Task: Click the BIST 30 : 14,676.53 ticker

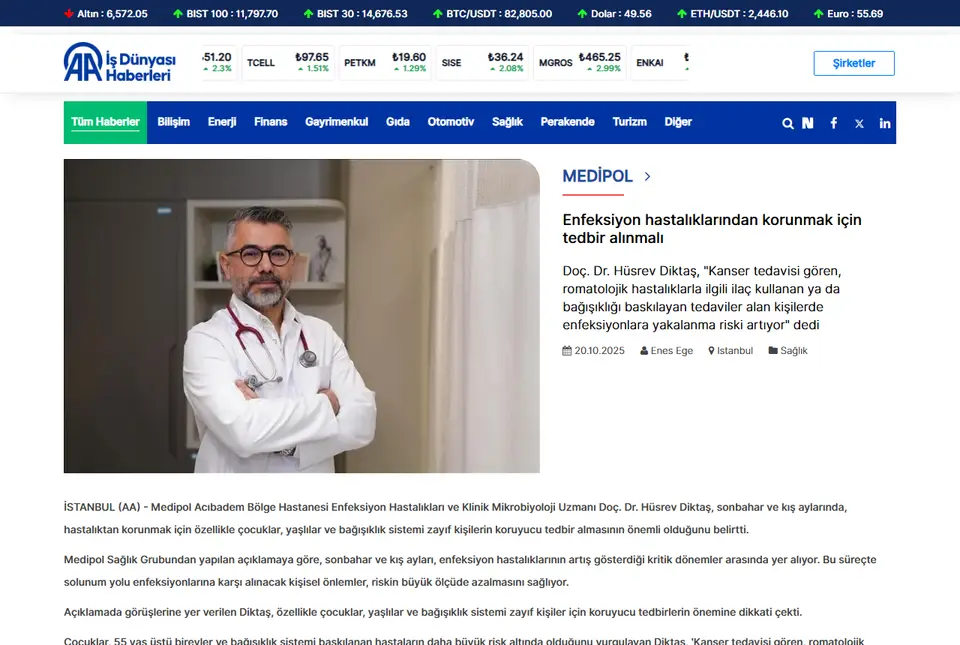Action: pos(362,13)
